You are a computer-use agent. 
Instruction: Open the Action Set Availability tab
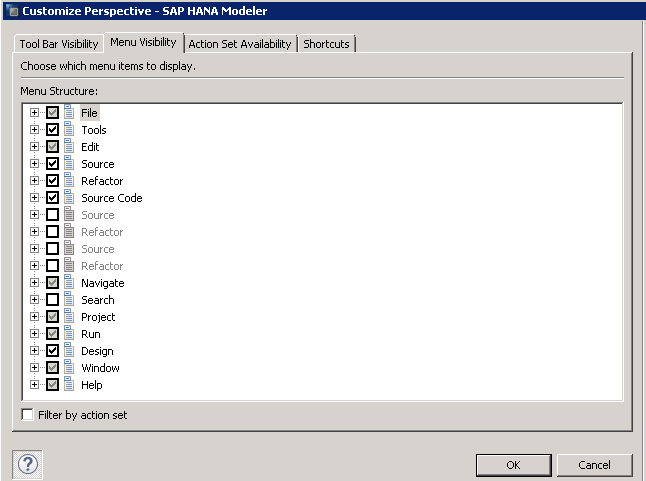240,44
